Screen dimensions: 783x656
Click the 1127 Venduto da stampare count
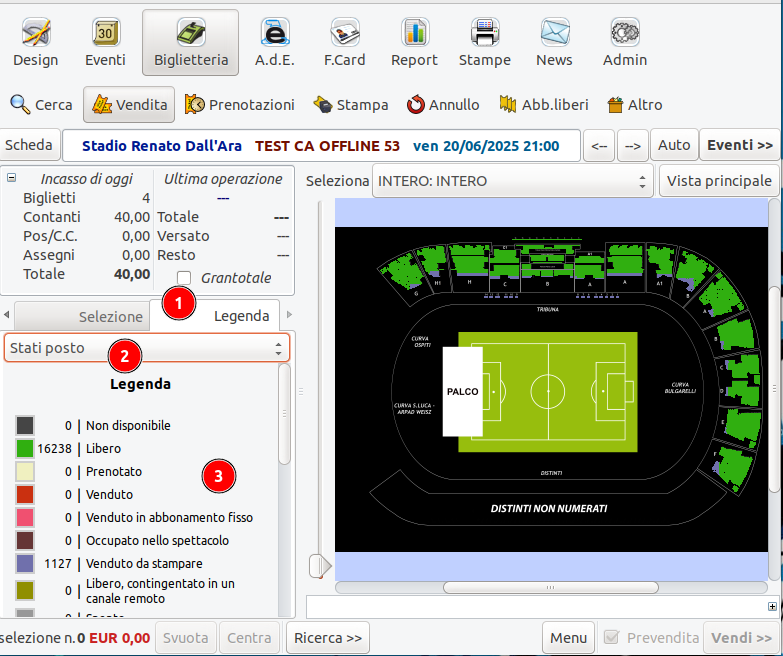click(58, 563)
